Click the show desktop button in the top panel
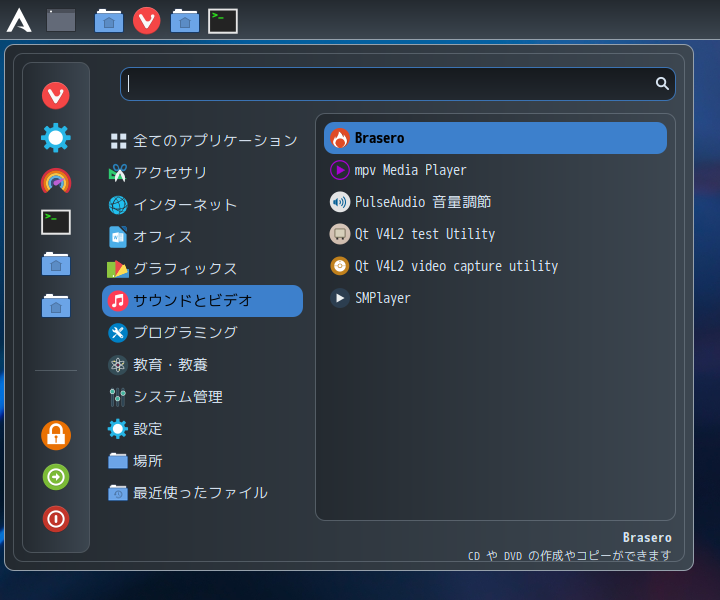Viewport: 720px width, 600px height. tap(61, 21)
